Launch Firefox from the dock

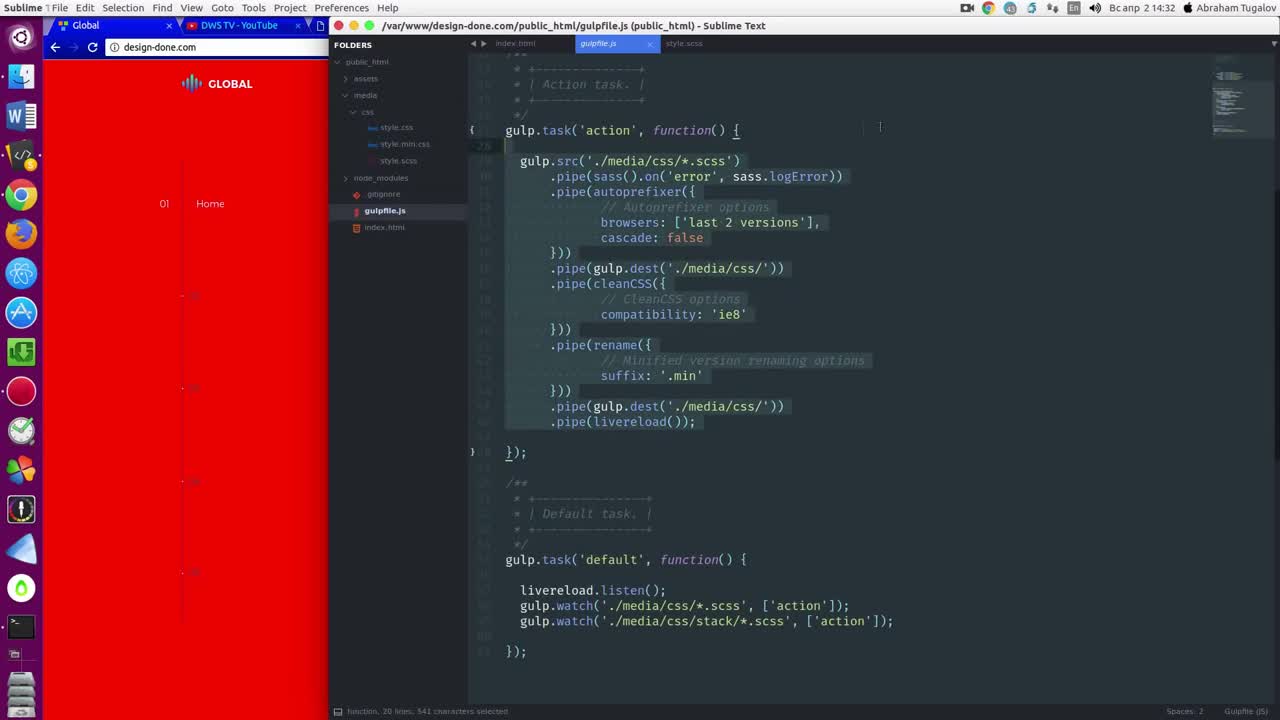[21, 234]
